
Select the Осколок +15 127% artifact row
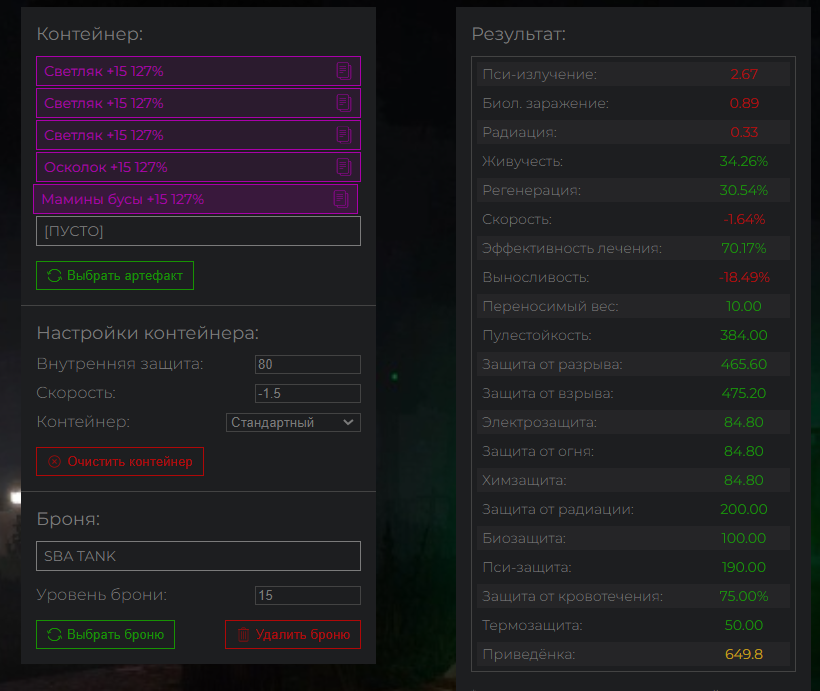[180, 167]
